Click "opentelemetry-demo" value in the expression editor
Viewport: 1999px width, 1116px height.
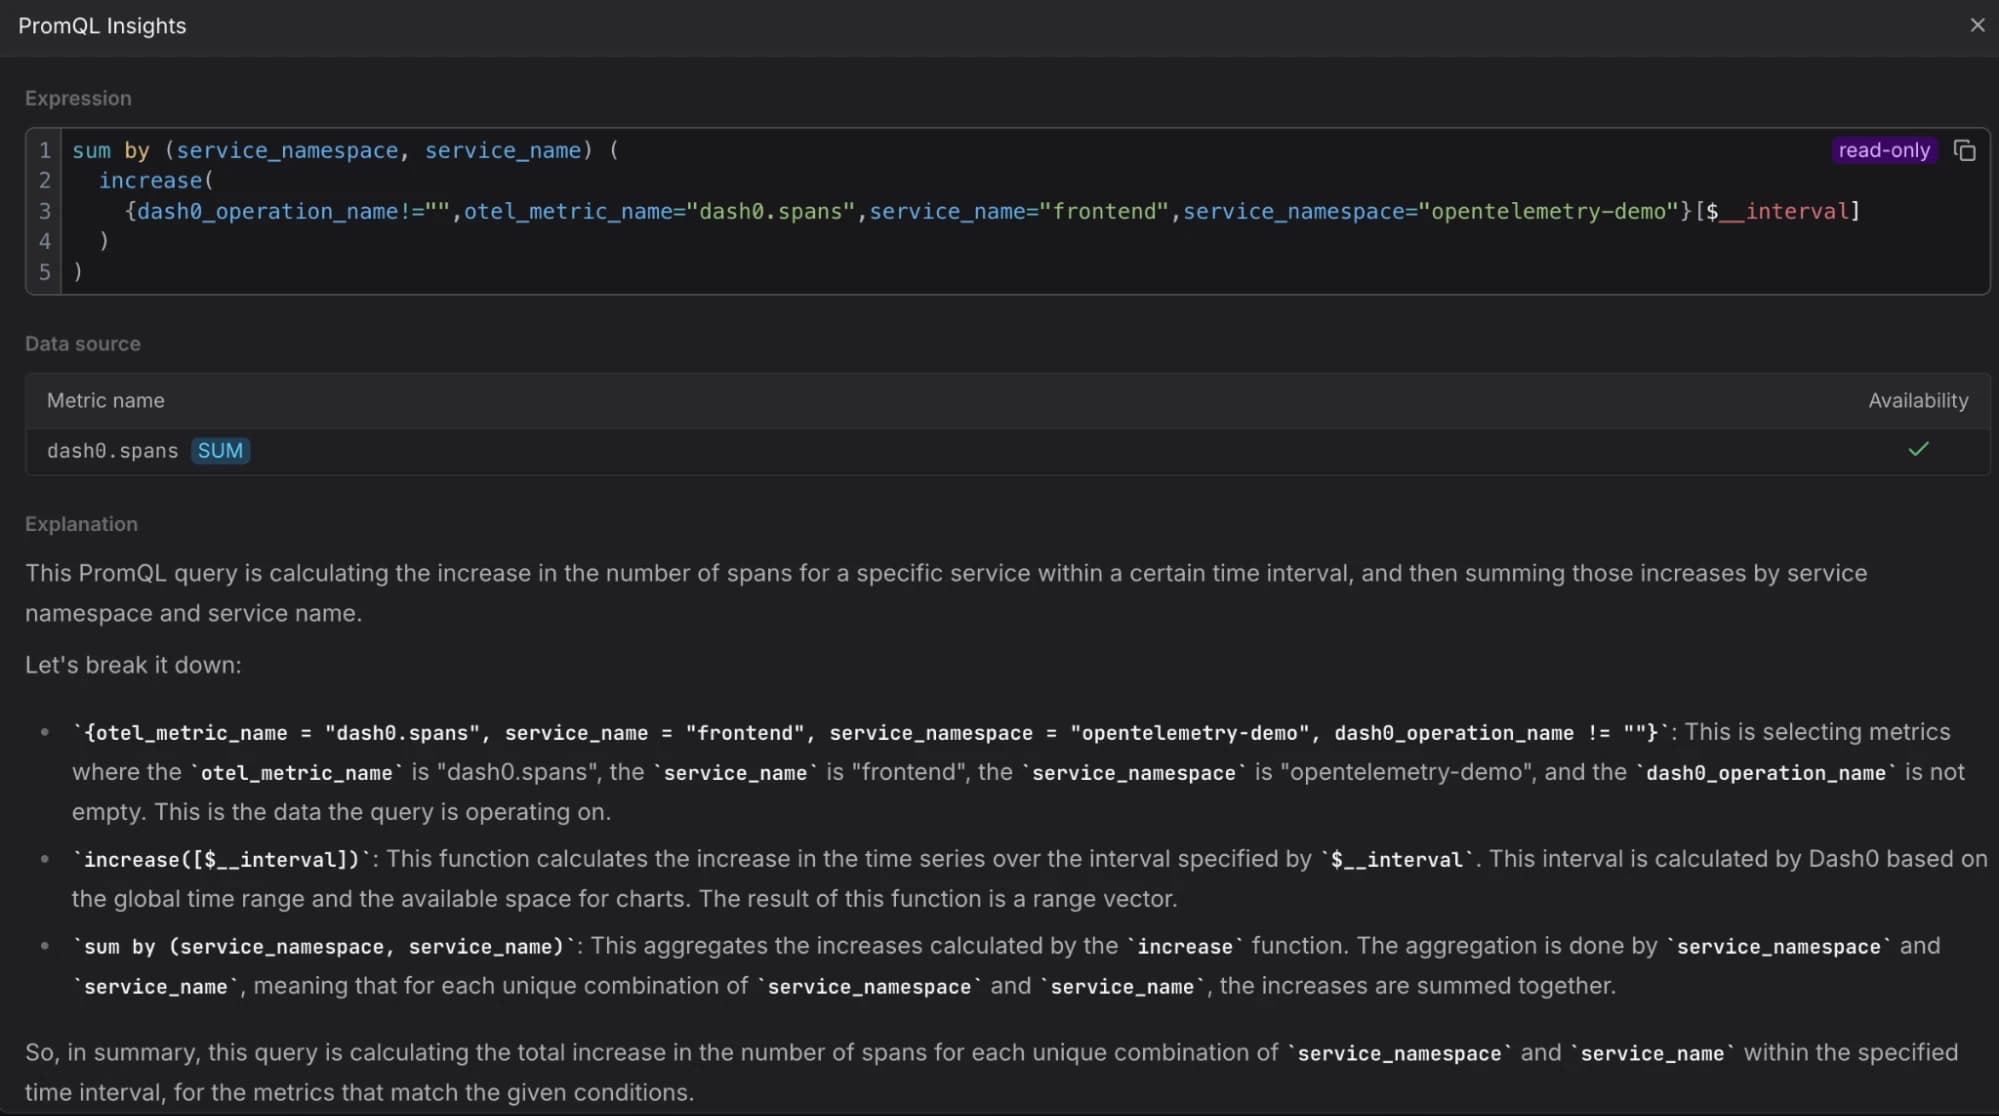click(1548, 211)
